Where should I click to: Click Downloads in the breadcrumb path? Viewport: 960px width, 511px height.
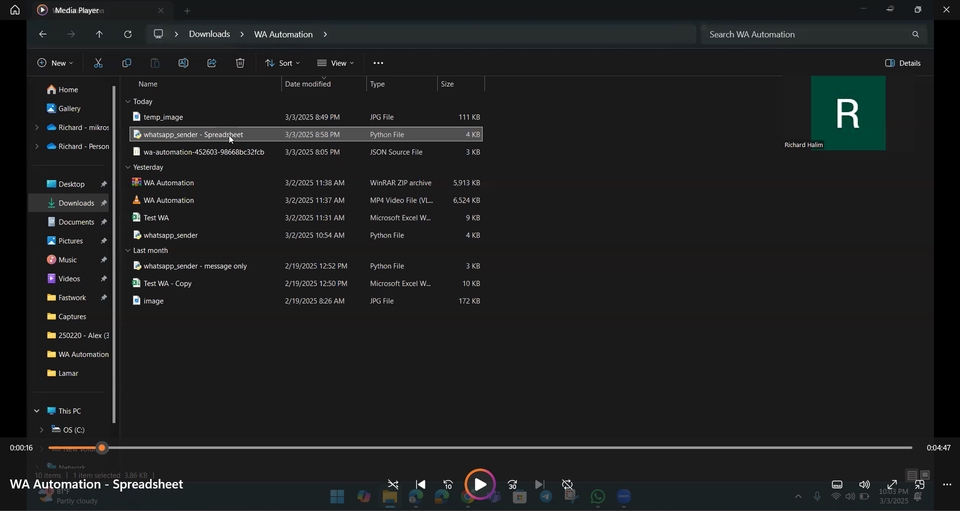click(x=209, y=34)
